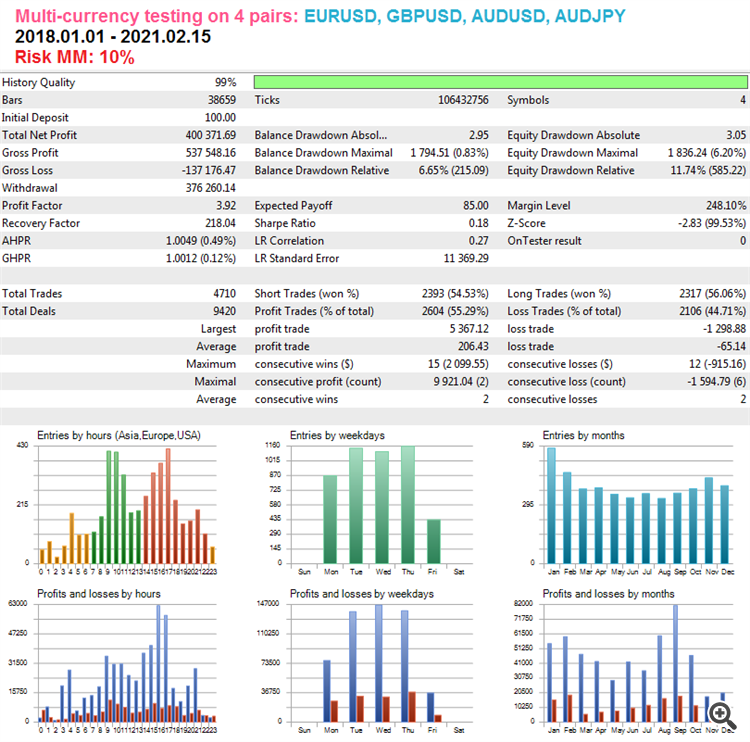Select Short Trades value '2393 (54.53%)'
The width and height of the screenshot is (750, 742).
tap(455, 294)
